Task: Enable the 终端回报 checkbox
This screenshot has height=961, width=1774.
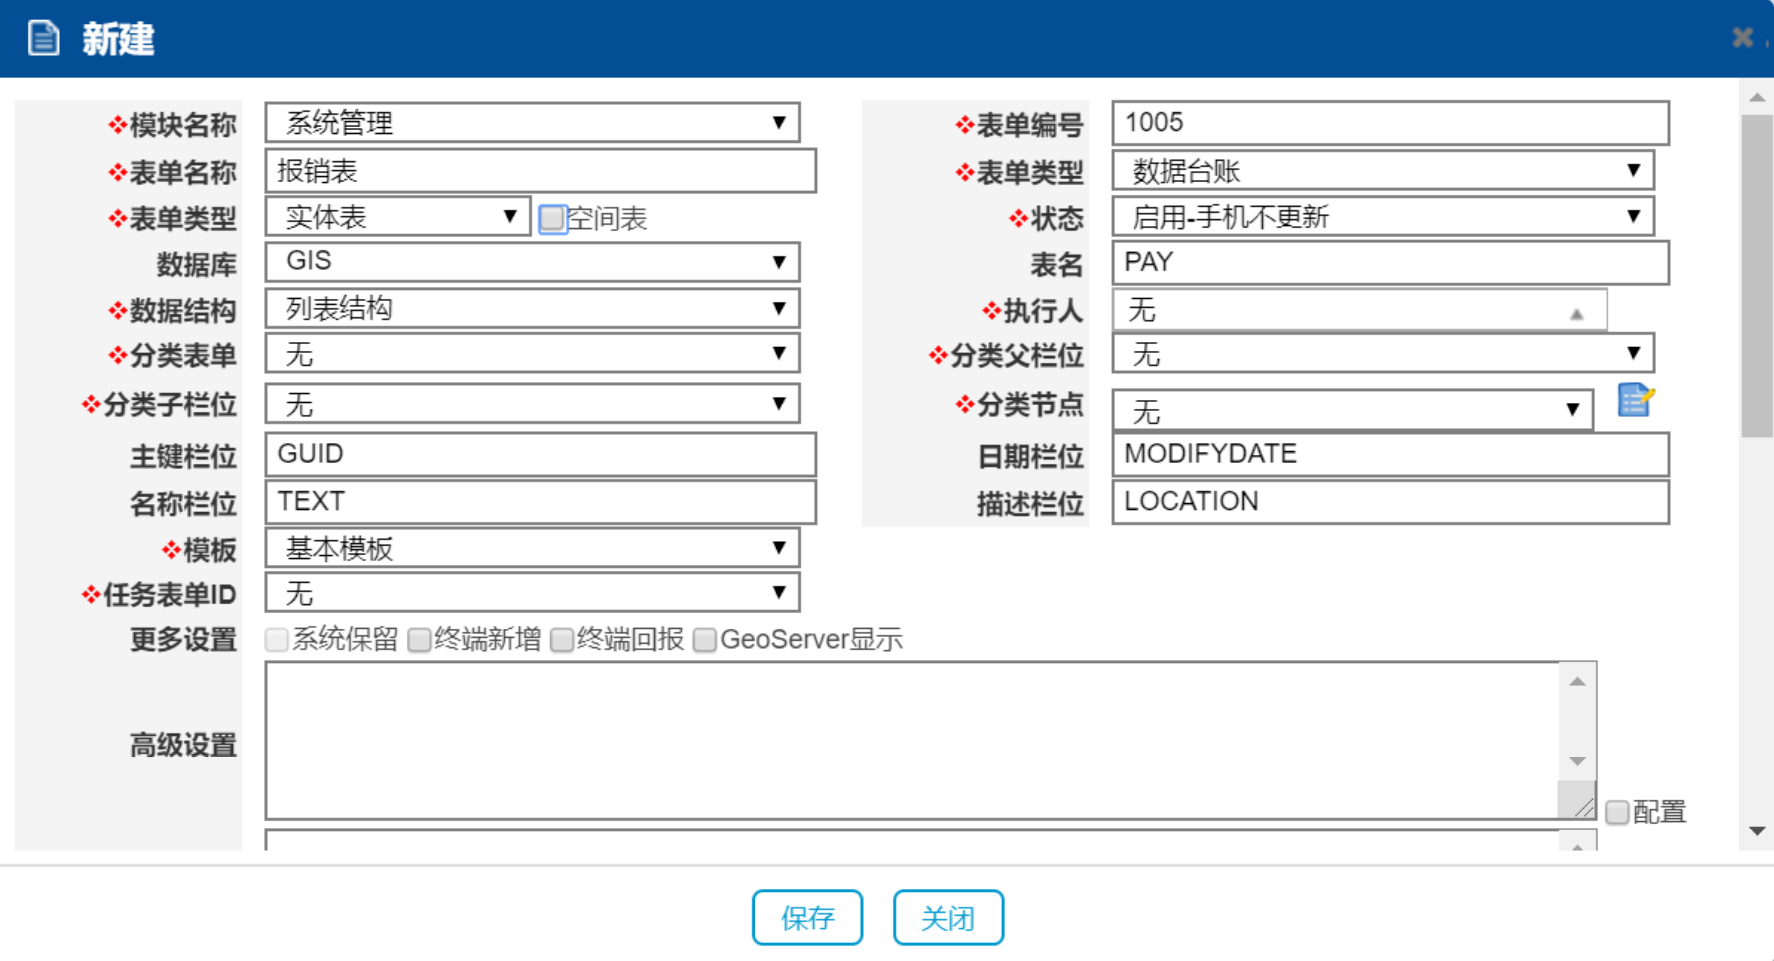Action: (563, 640)
